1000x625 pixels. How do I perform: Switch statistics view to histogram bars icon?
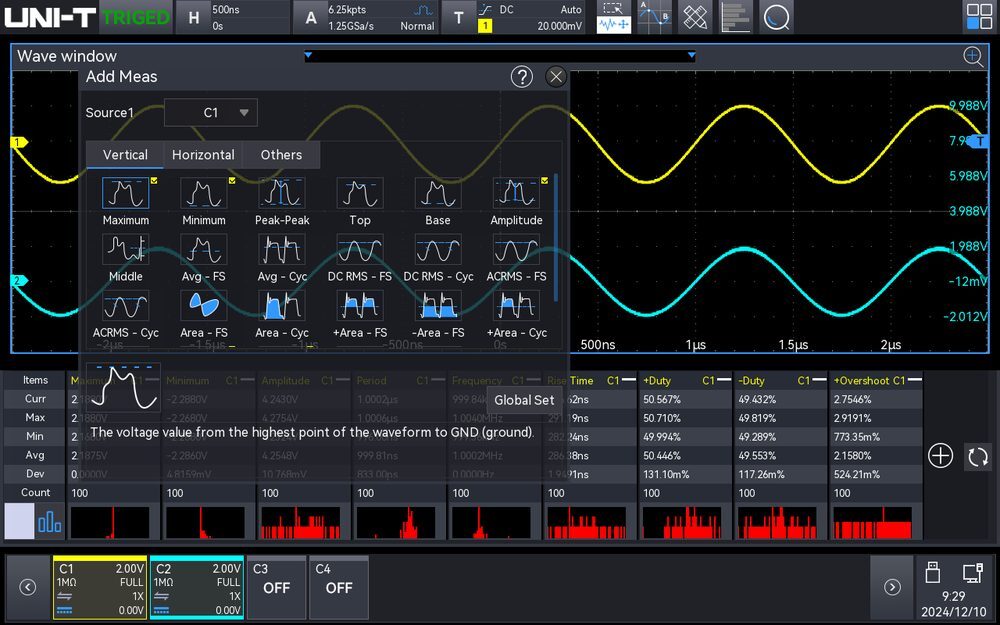49,521
